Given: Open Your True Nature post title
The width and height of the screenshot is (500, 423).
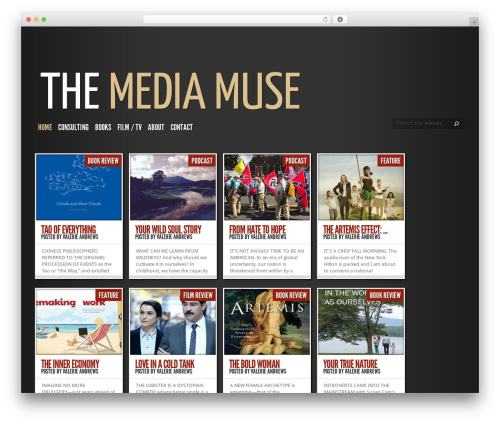Looking at the screenshot, I should tap(350, 364).
